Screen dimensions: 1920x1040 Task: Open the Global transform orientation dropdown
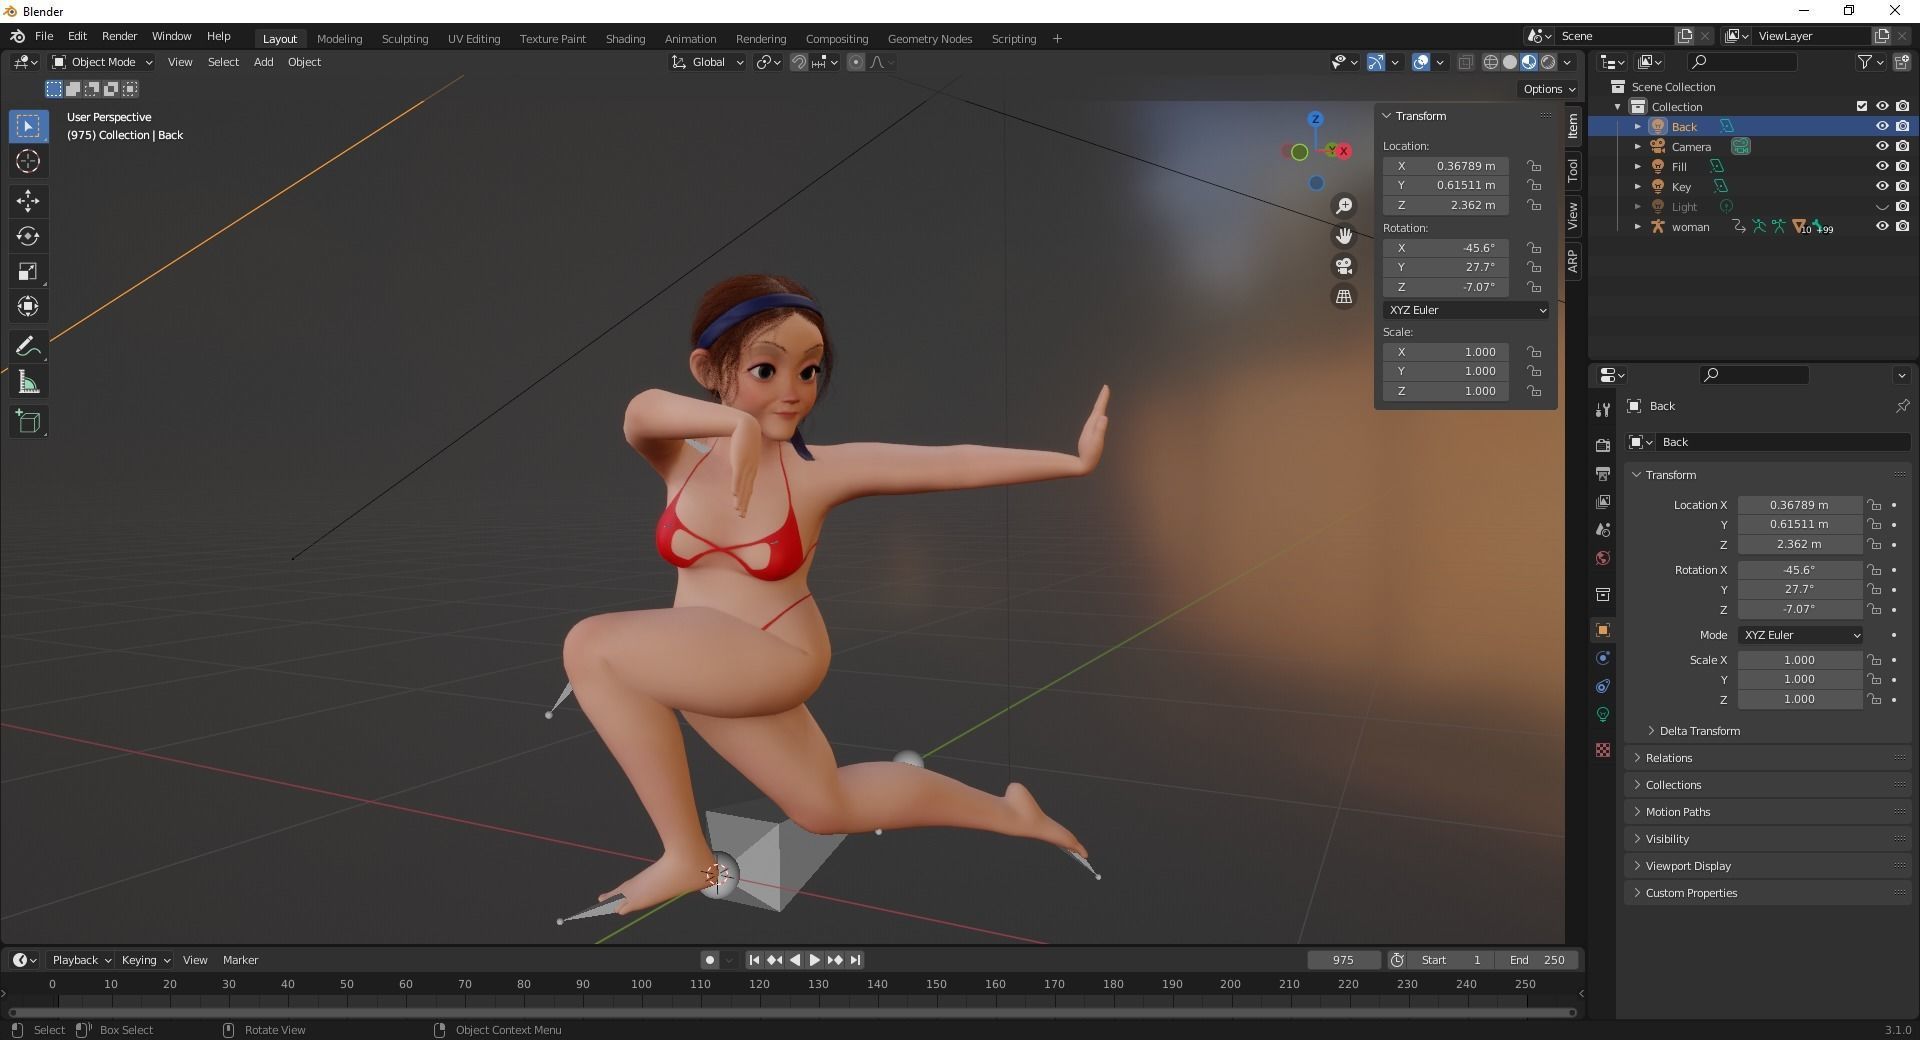click(708, 62)
